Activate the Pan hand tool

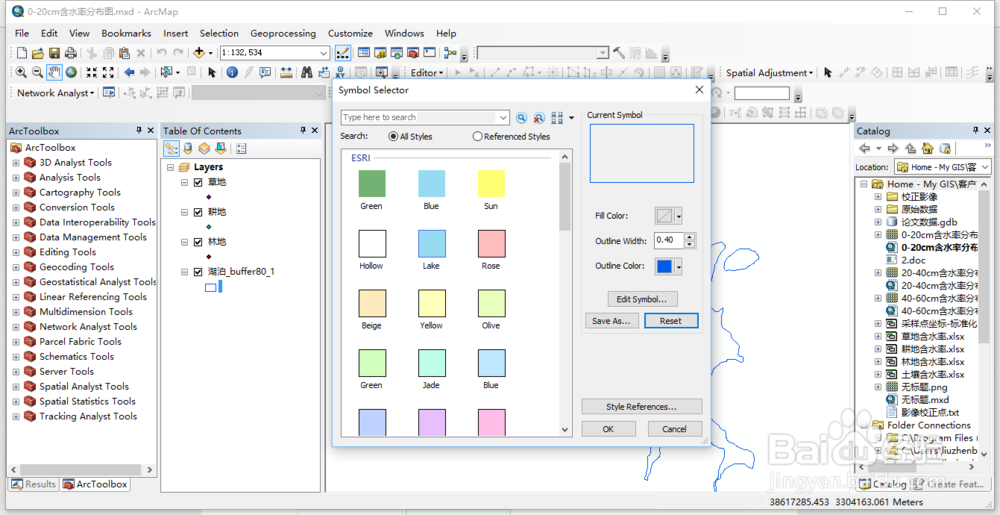(54, 72)
